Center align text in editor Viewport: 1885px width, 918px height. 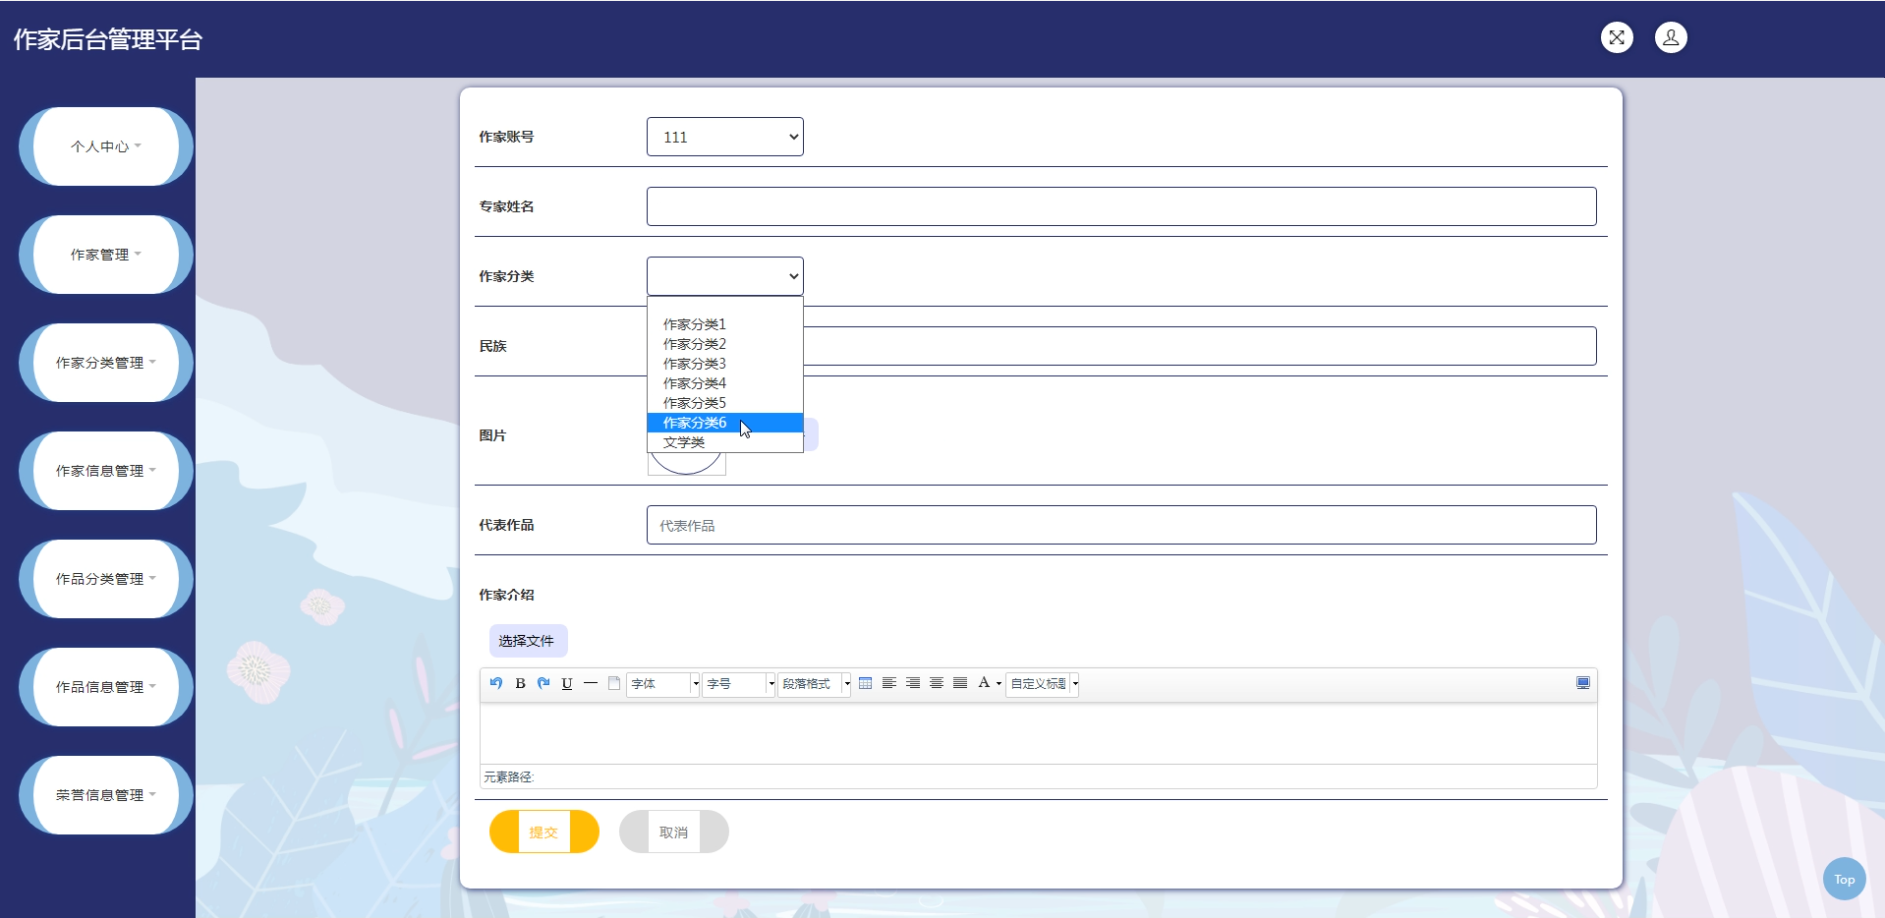[x=936, y=683]
